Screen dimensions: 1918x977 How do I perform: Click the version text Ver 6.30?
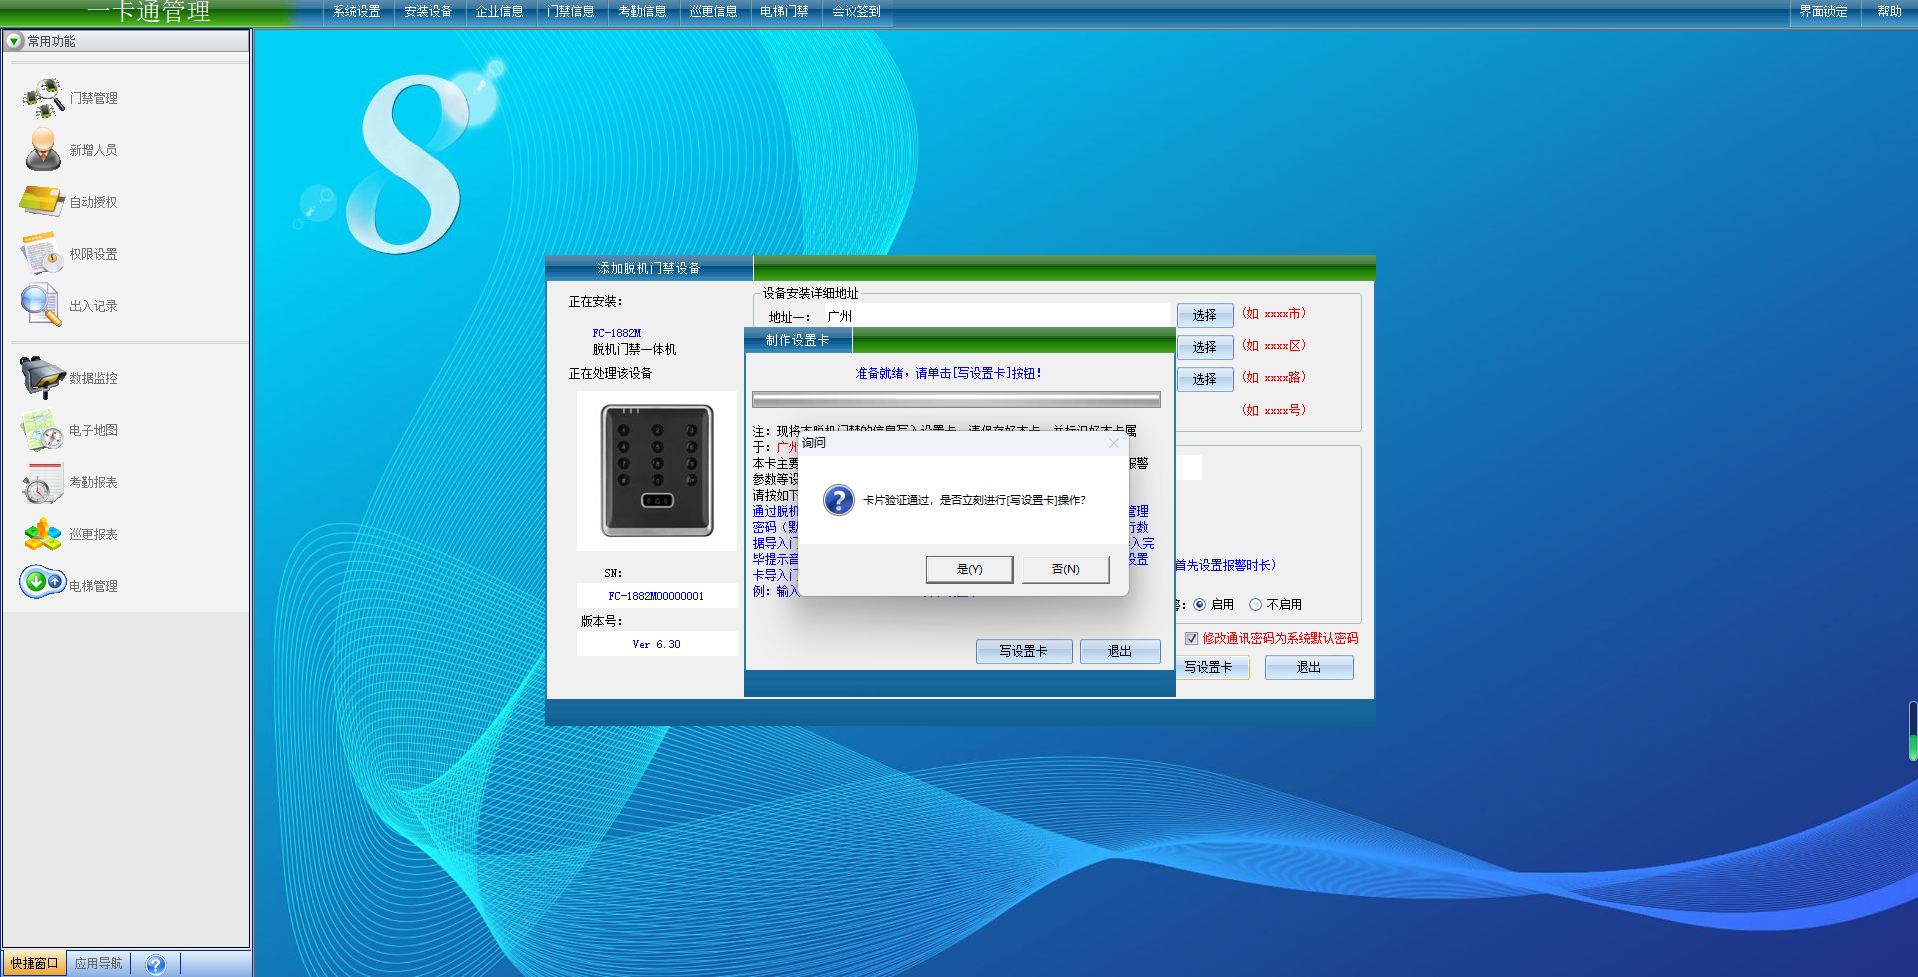pos(656,644)
